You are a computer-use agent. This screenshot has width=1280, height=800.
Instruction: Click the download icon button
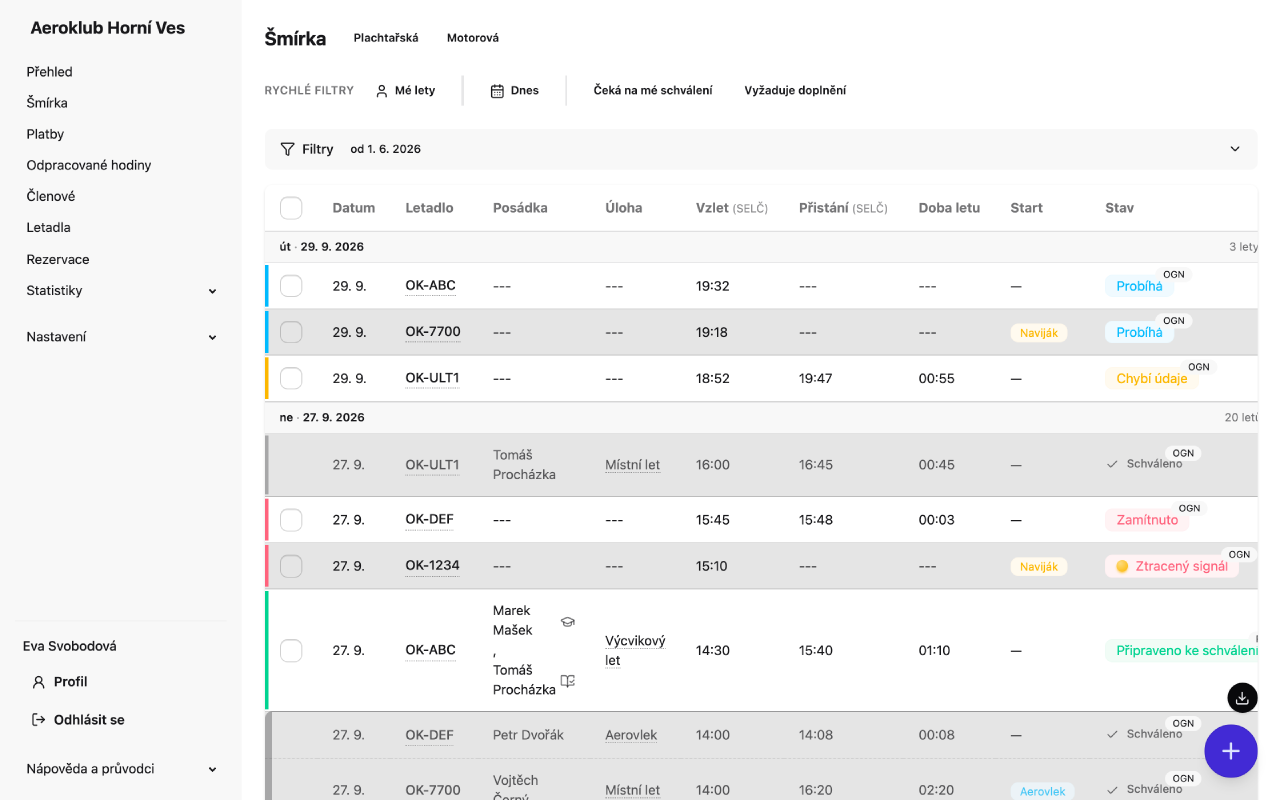[1241, 697]
